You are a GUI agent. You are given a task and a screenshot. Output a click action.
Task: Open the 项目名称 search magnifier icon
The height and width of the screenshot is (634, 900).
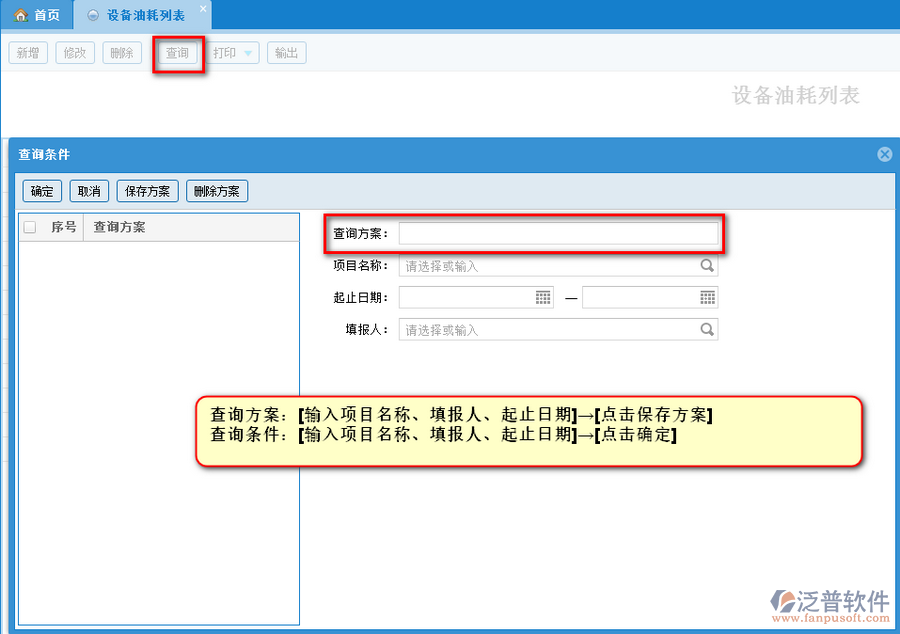(x=707, y=266)
